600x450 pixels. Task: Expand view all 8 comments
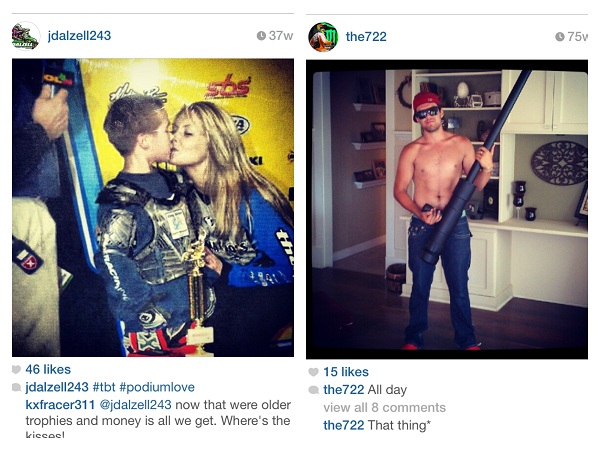coord(385,408)
